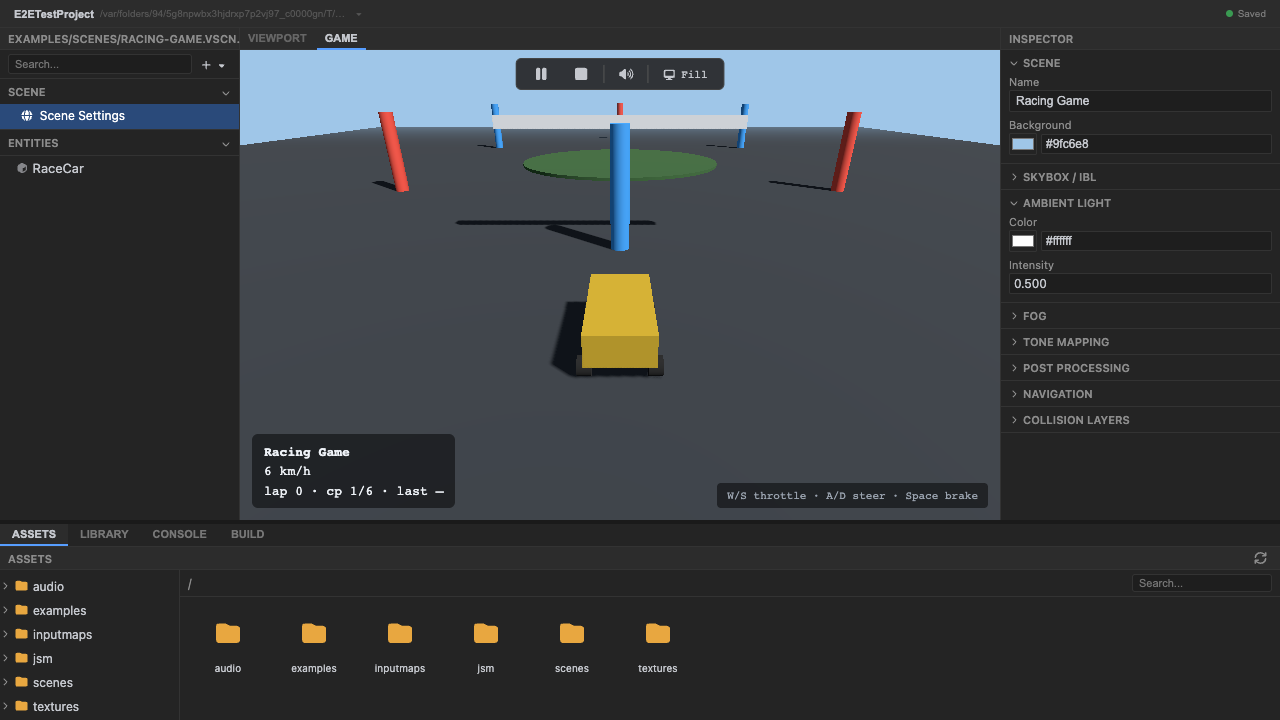Open the BUILD tab
This screenshot has height=720, width=1280.
(247, 534)
